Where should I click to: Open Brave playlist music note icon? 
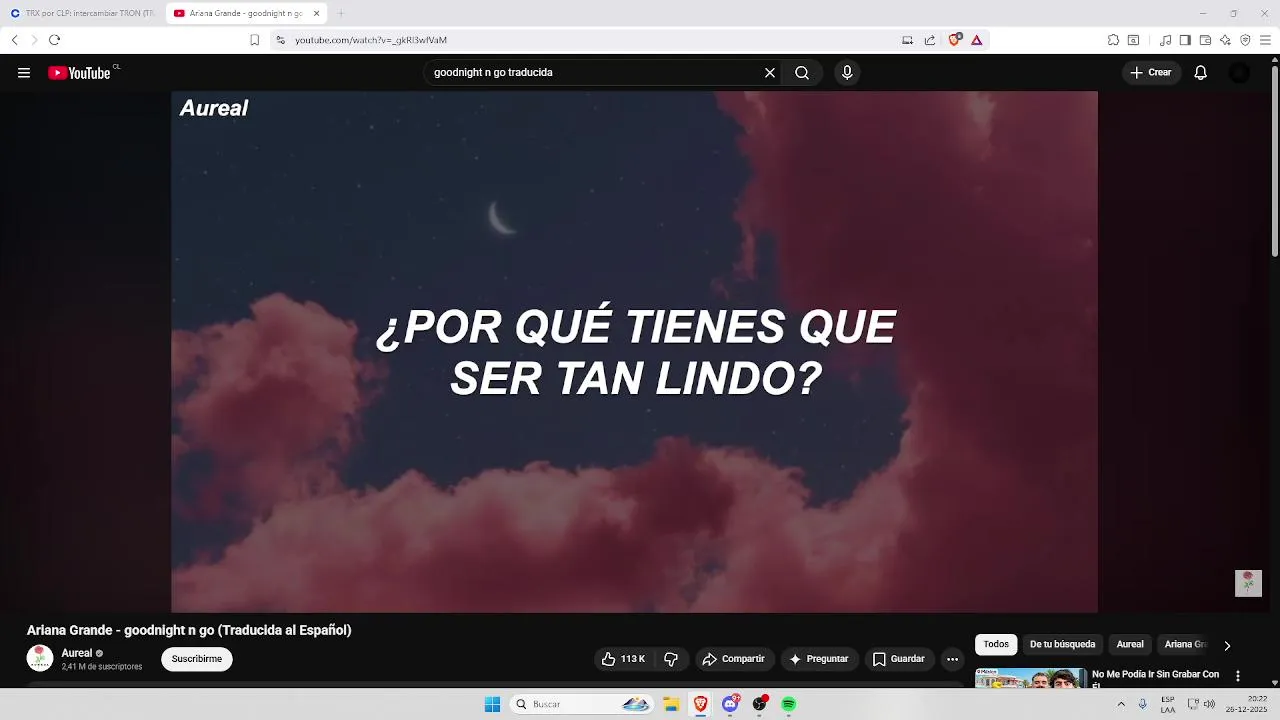point(1165,40)
